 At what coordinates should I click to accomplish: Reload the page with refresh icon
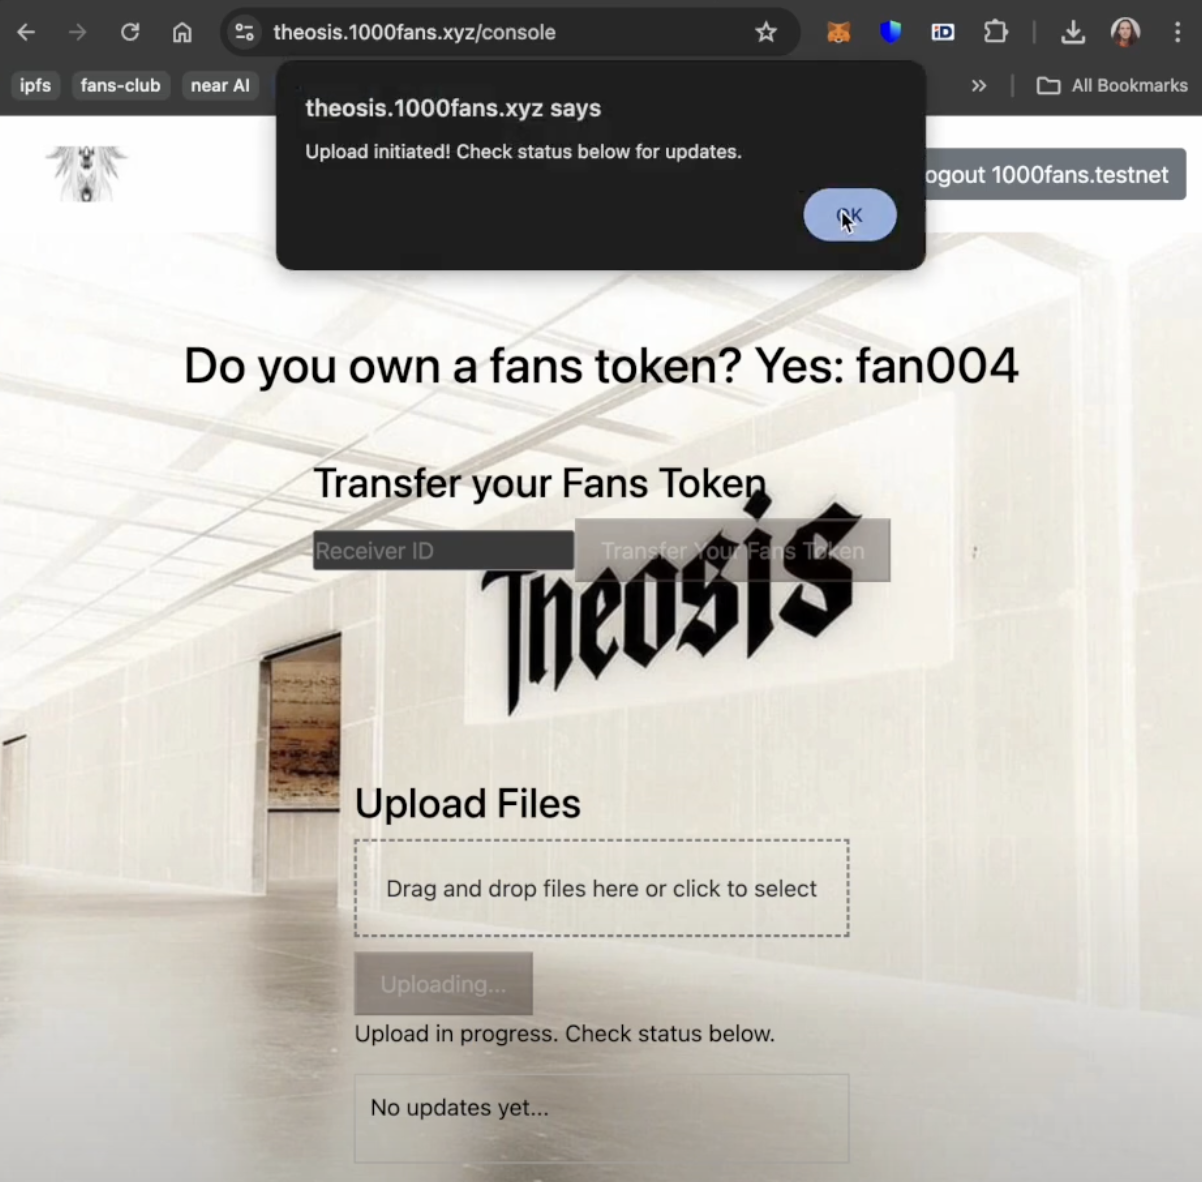point(130,32)
